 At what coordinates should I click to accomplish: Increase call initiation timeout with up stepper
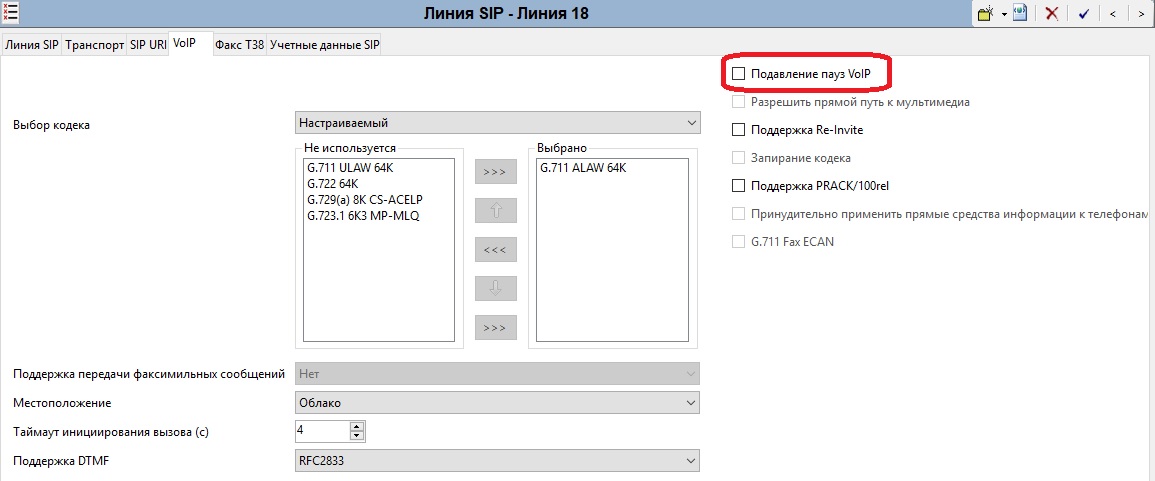point(356,426)
